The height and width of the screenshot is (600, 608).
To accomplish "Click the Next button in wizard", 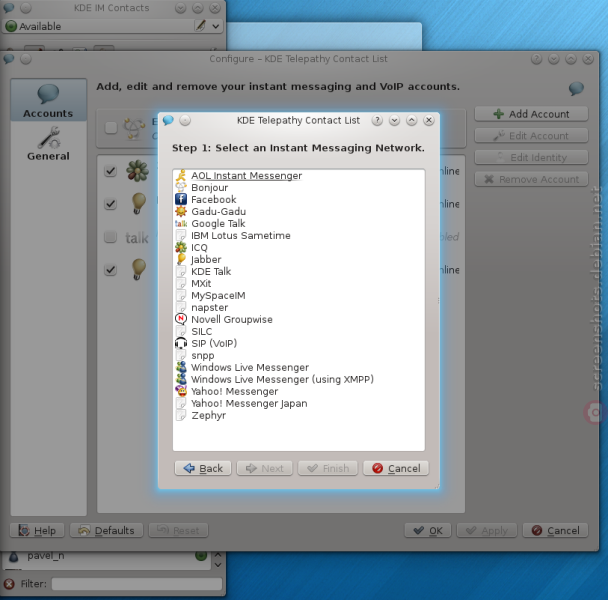I will pos(264,468).
